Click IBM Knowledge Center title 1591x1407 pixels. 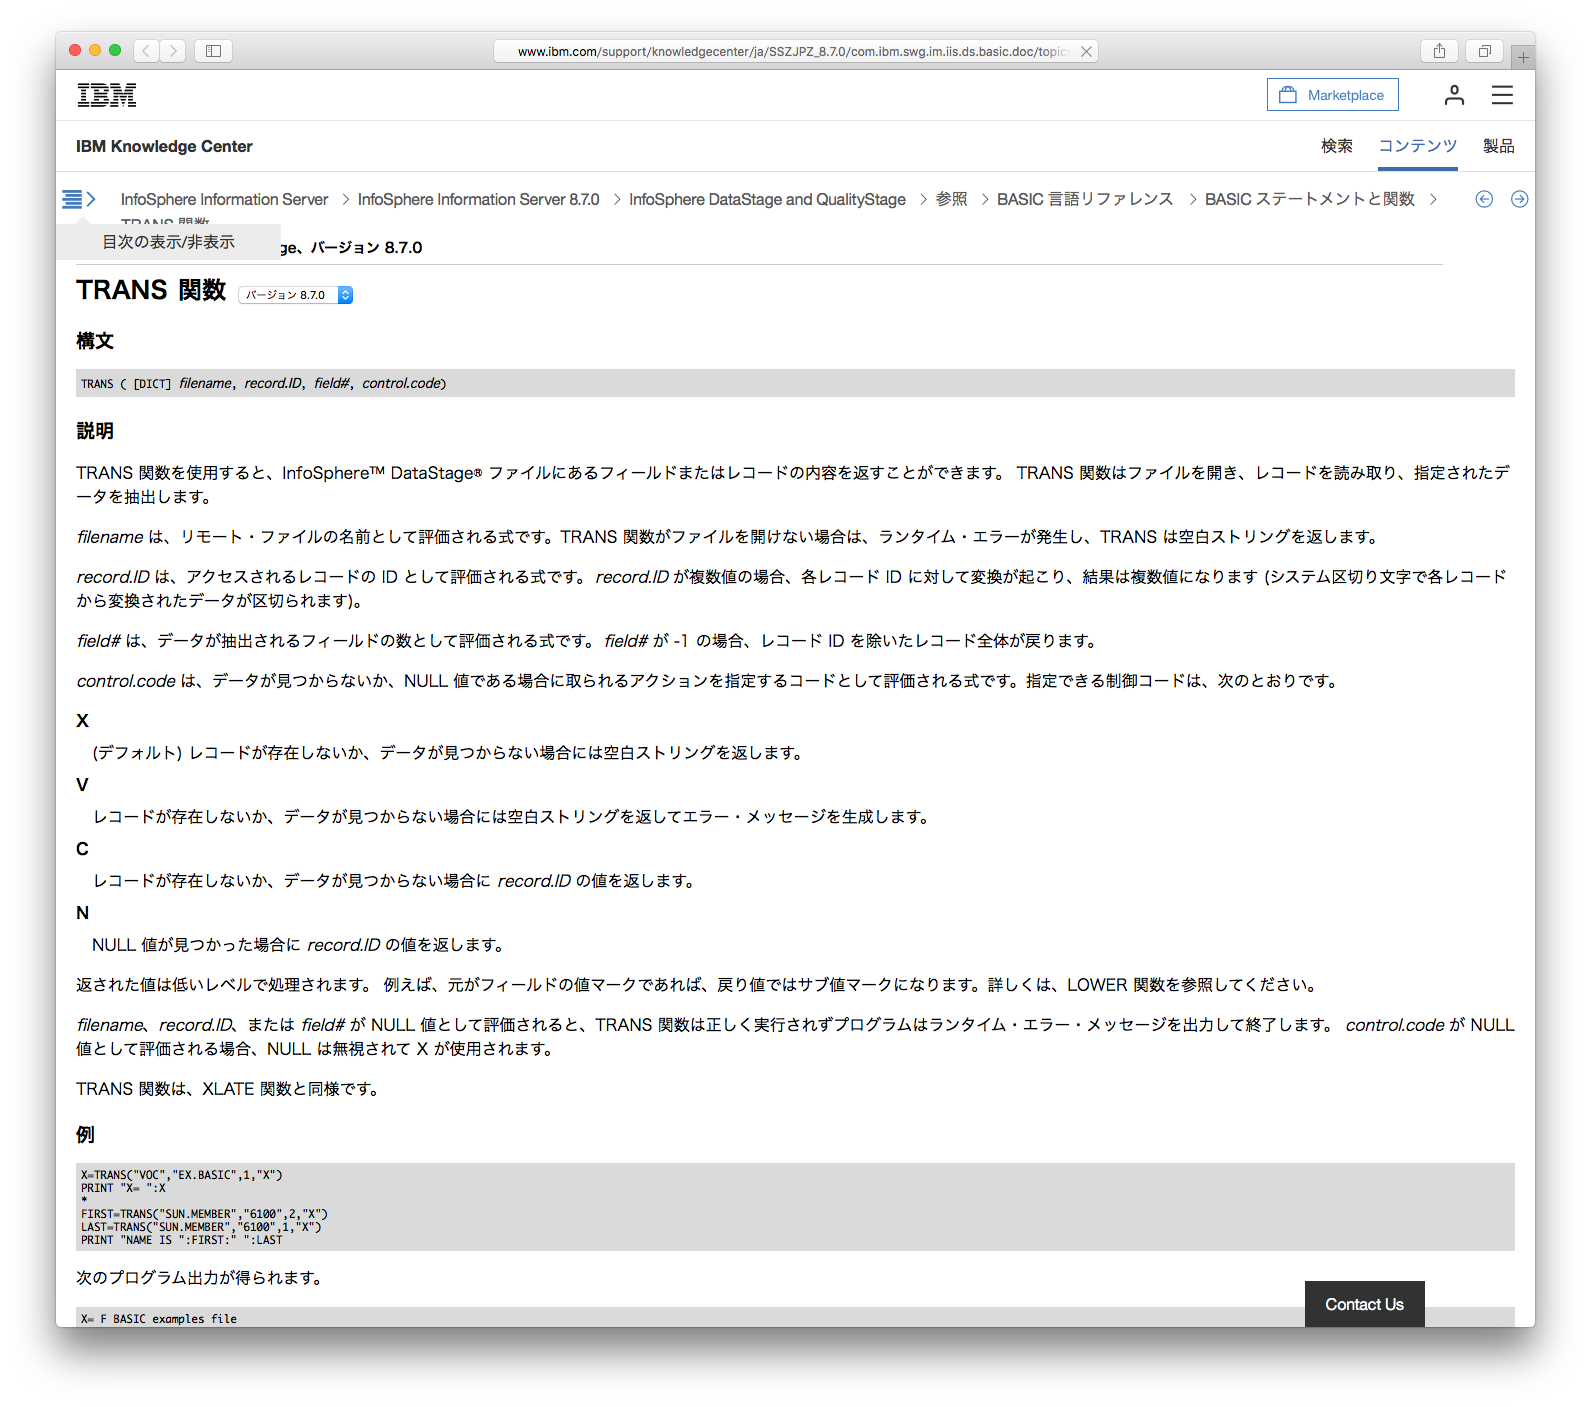[x=164, y=146]
